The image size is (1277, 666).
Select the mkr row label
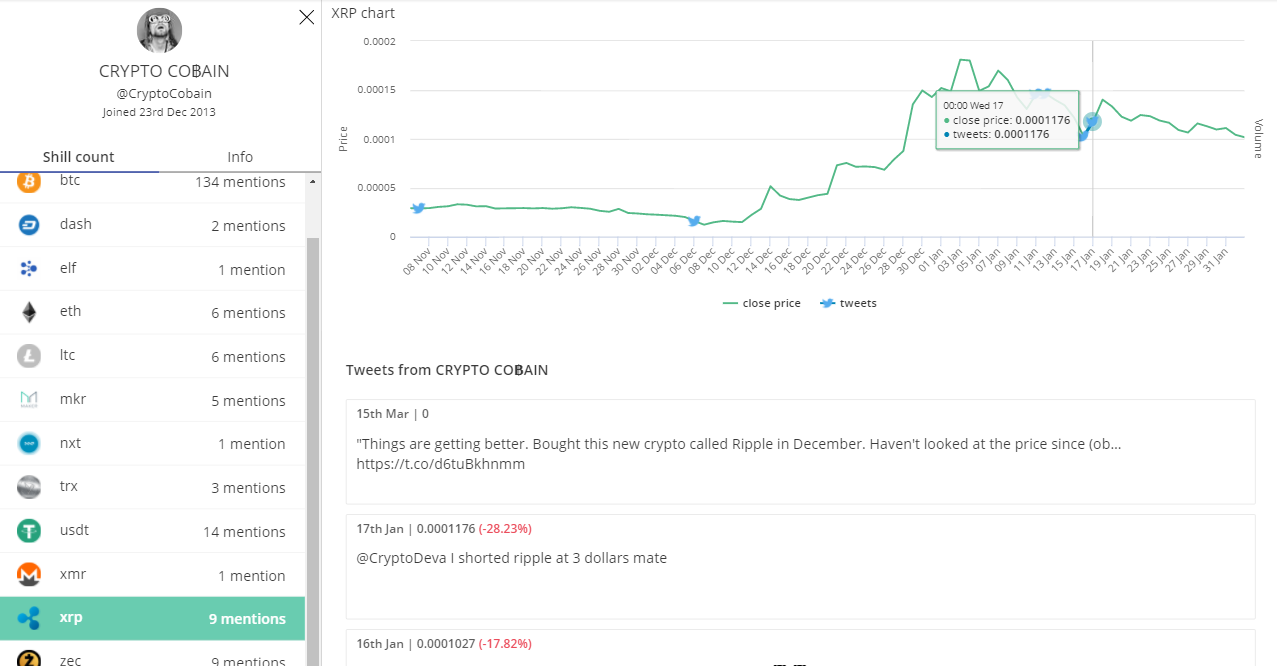coord(73,399)
